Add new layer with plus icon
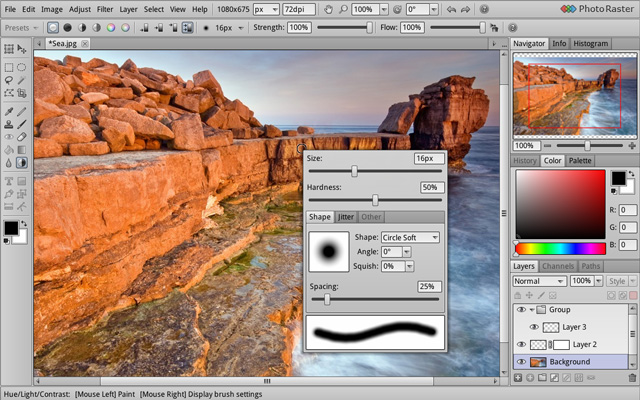This screenshot has height=400, width=640. pyautogui.click(x=518, y=378)
